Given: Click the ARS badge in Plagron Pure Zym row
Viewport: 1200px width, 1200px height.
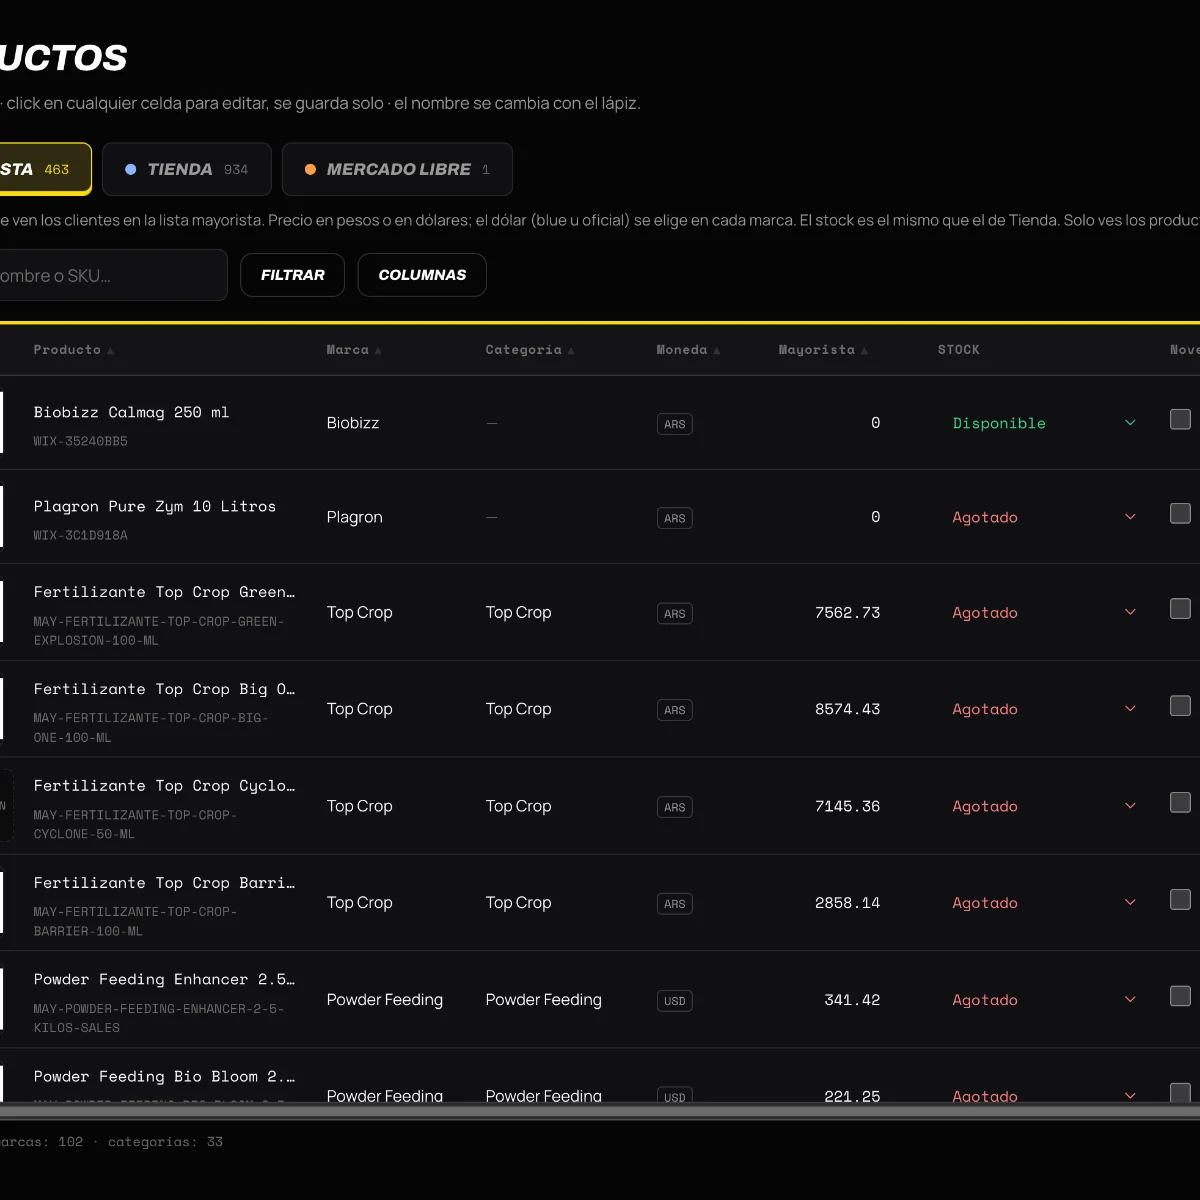Looking at the screenshot, I should 675,518.
